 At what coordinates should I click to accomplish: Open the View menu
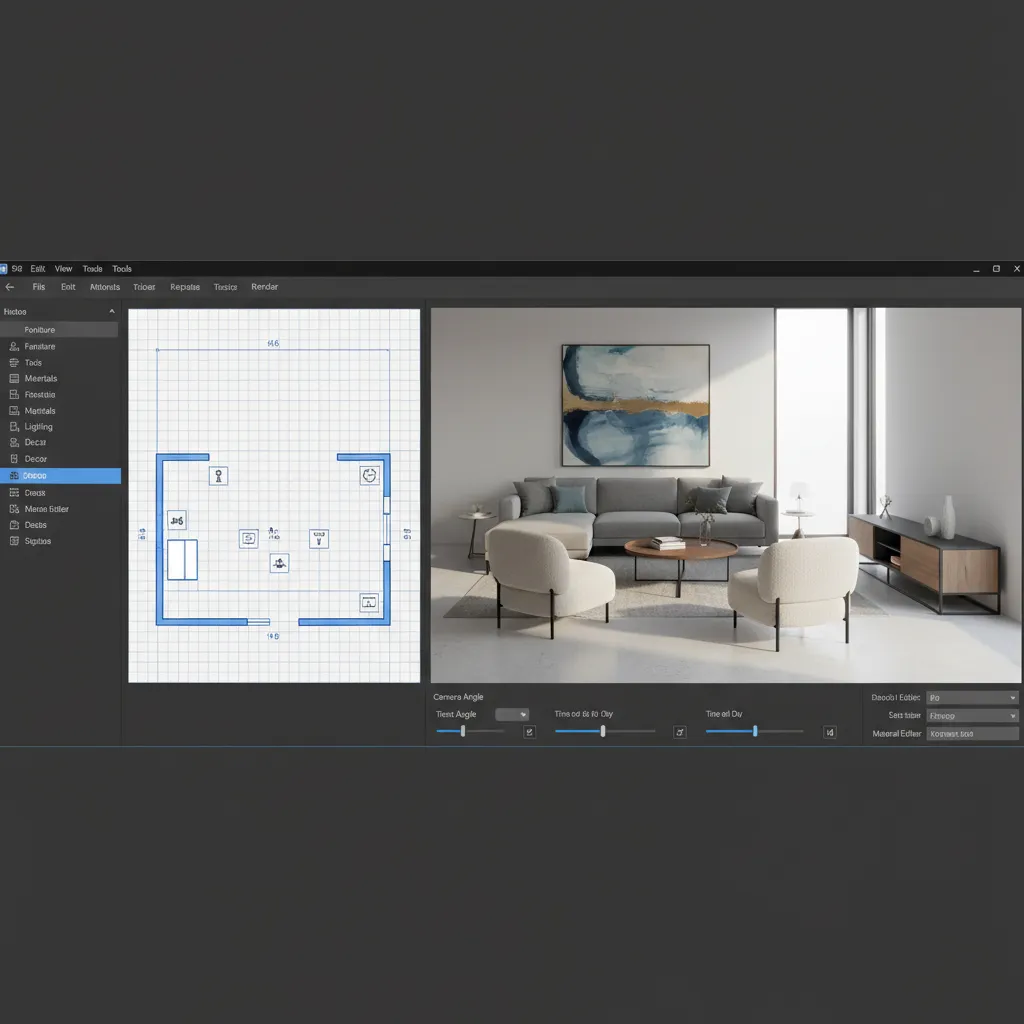[x=63, y=268]
